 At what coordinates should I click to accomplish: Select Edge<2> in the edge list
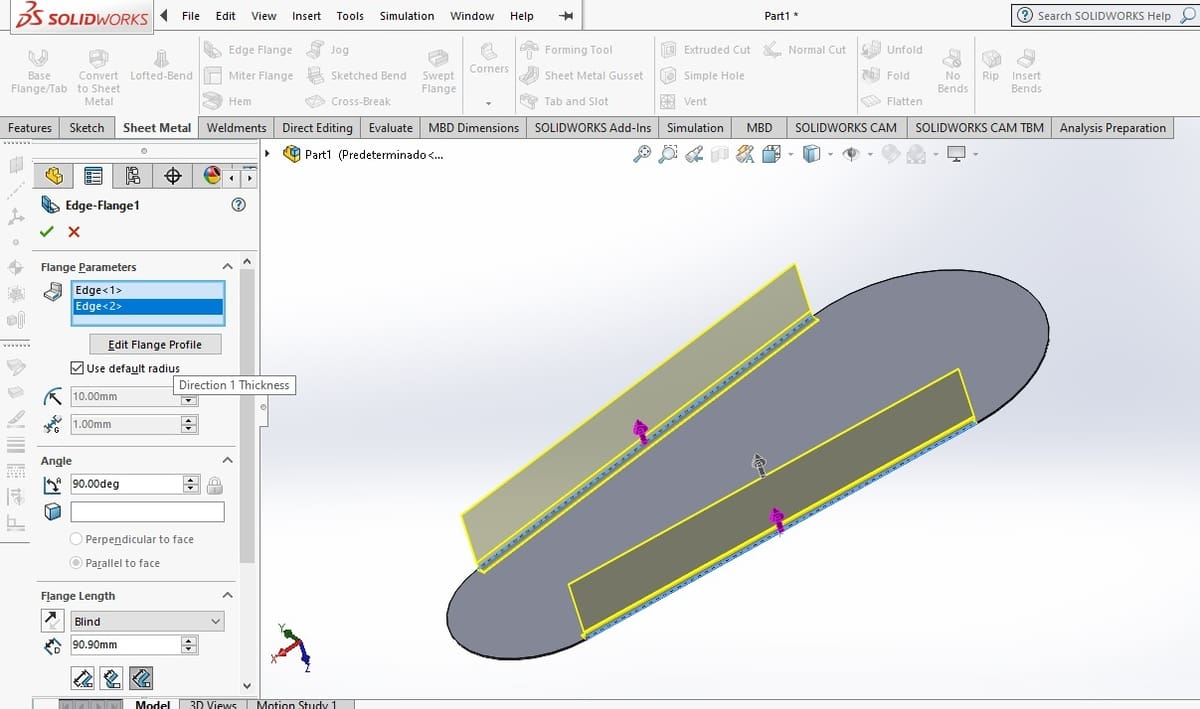coord(147,306)
